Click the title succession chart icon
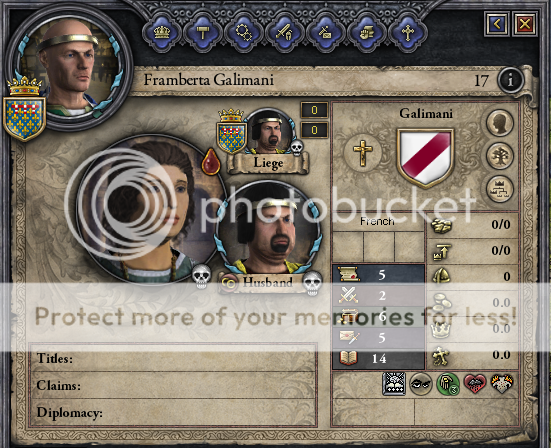The image size is (551, 448). coord(499,189)
